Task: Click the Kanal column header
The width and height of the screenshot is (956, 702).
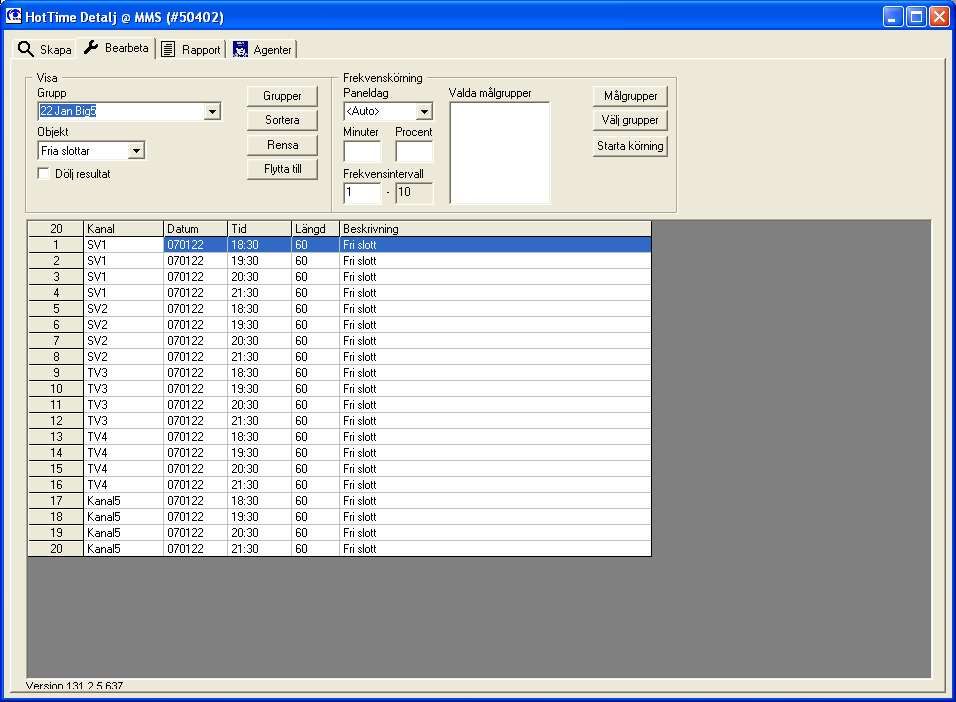Action: click(x=123, y=229)
